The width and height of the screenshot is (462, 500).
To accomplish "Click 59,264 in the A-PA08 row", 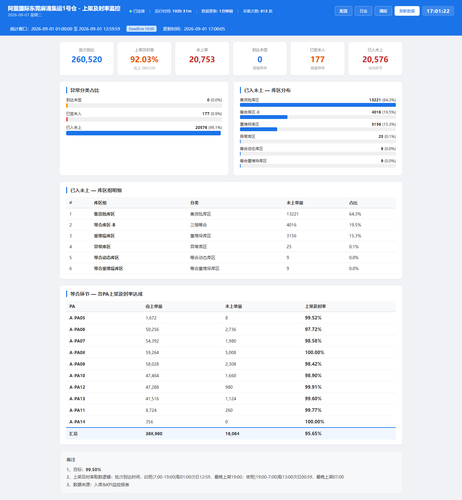I will pos(152,352).
